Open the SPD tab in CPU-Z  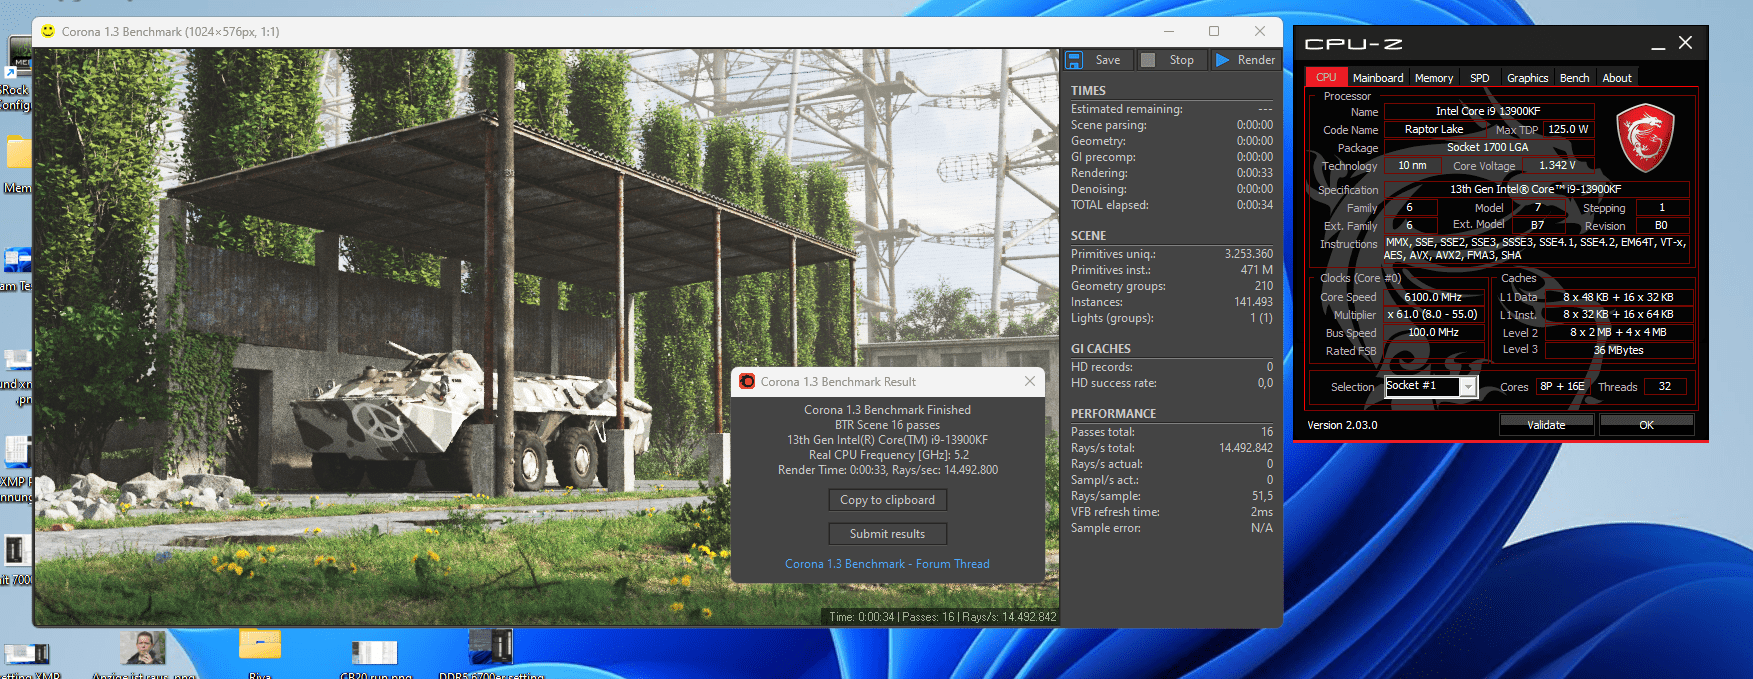(x=1480, y=78)
